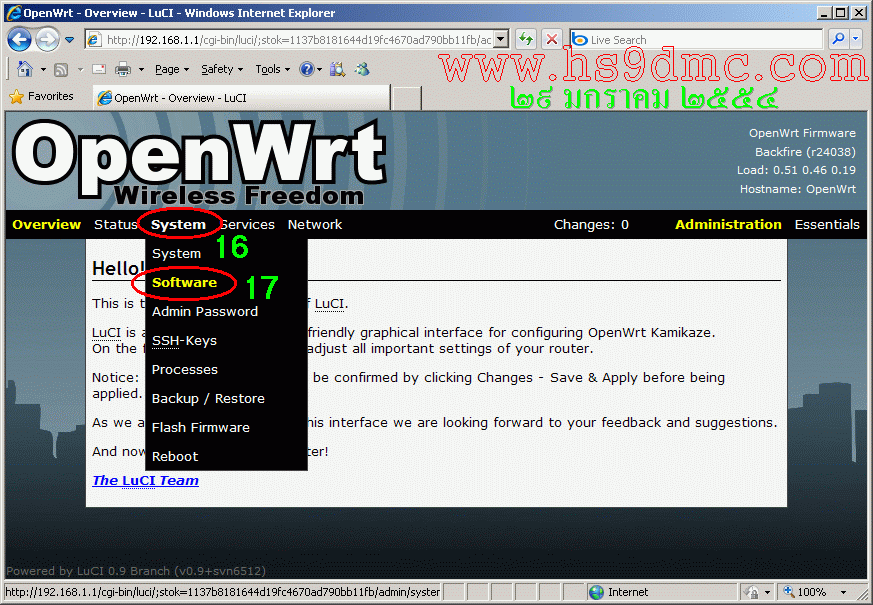Image resolution: width=873 pixels, height=605 pixels.
Task: Click the Hostname: OpenWrt header text
Action: pos(797,189)
